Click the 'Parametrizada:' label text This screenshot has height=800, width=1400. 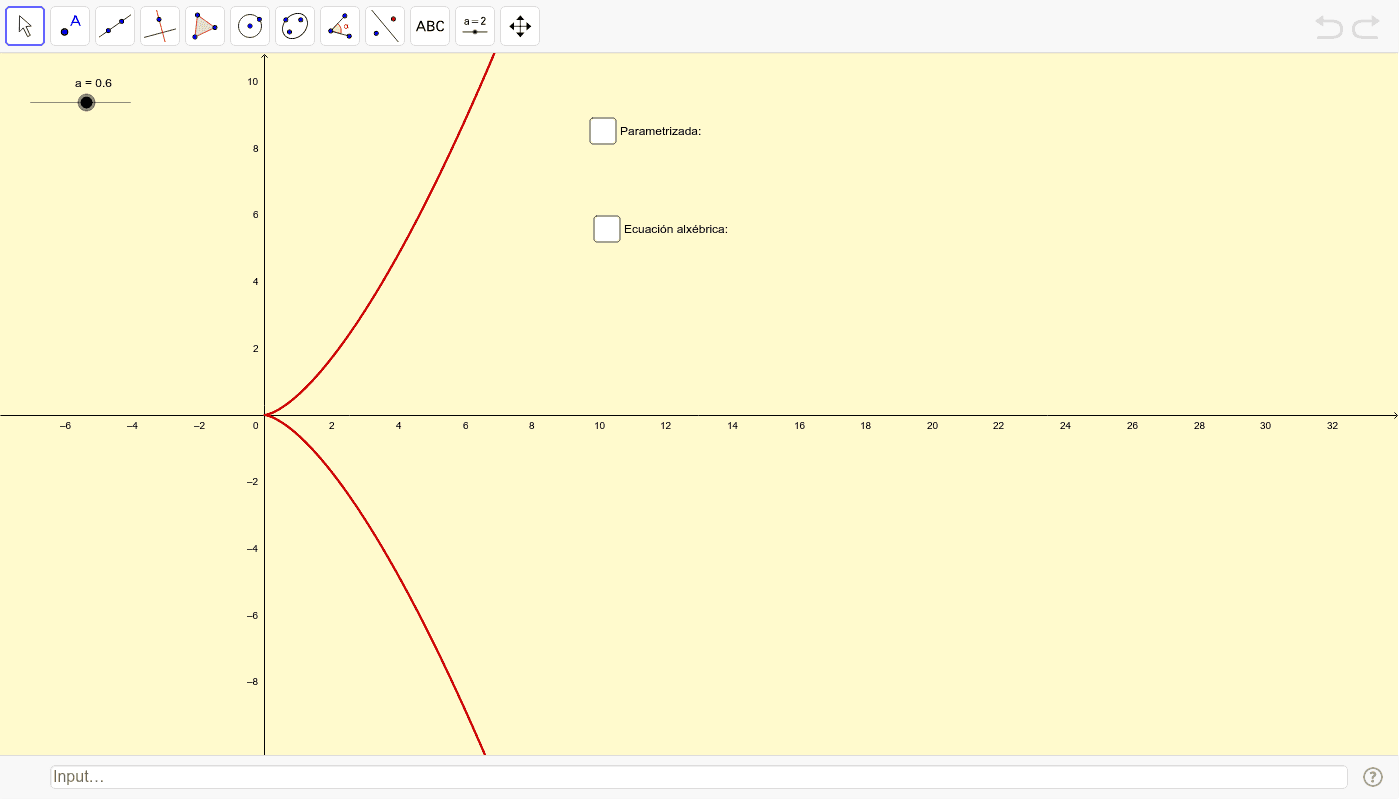(x=661, y=131)
